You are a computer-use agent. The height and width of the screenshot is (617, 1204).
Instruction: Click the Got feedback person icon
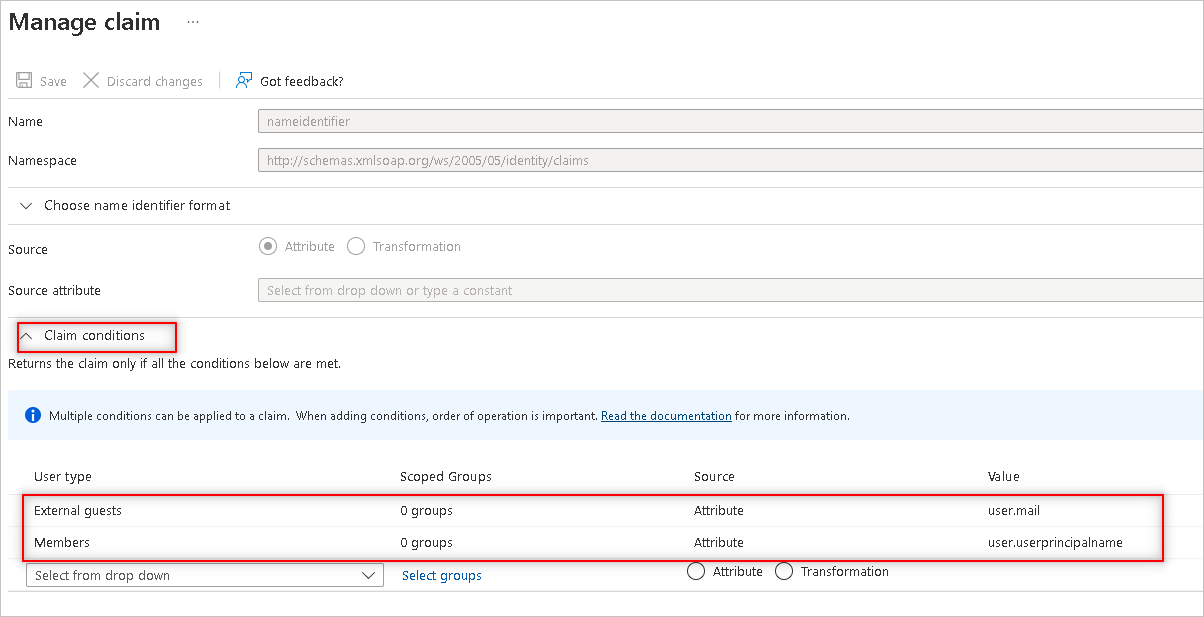(x=244, y=81)
